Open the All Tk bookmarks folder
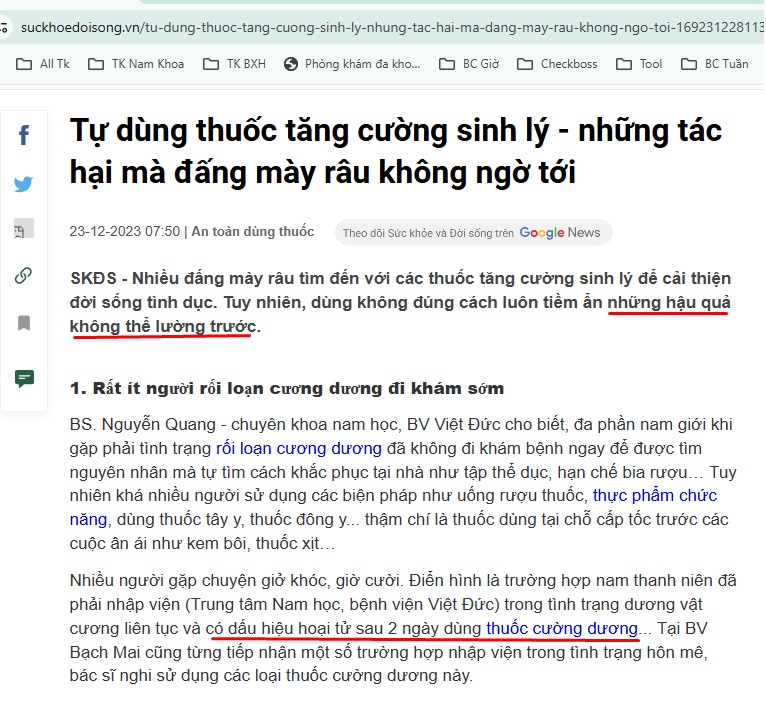The width and height of the screenshot is (766, 704). pos(43,64)
